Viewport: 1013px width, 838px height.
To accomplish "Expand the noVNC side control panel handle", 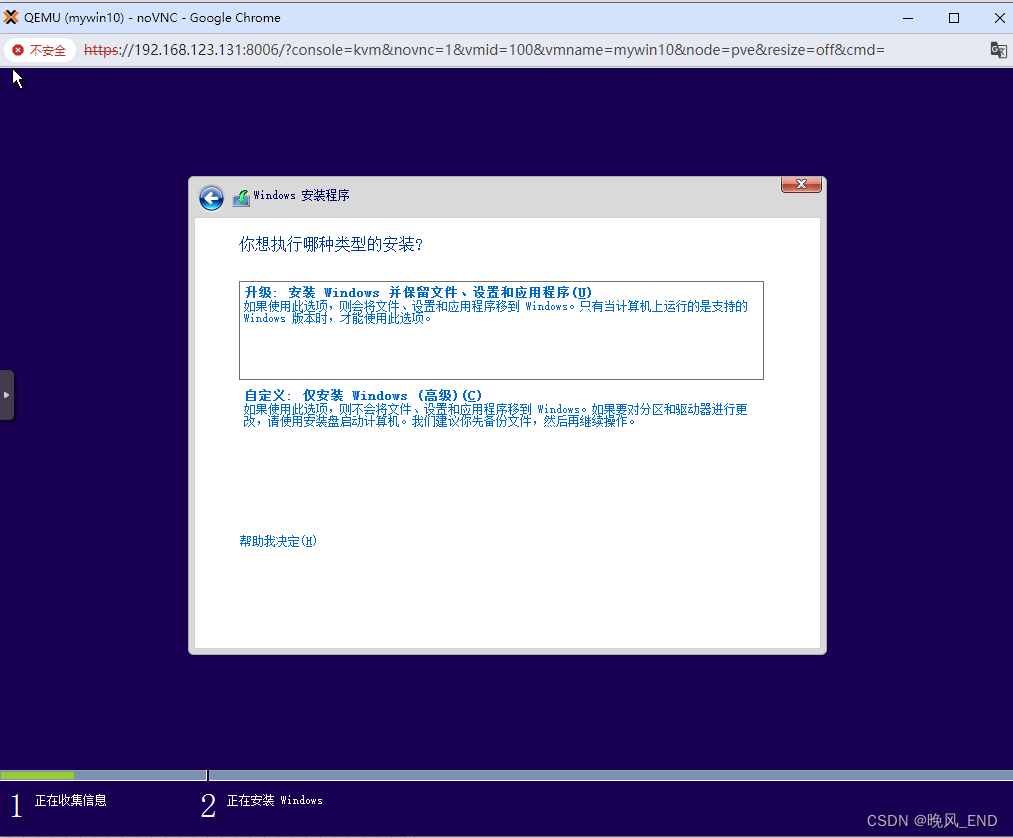I will [x=6, y=395].
